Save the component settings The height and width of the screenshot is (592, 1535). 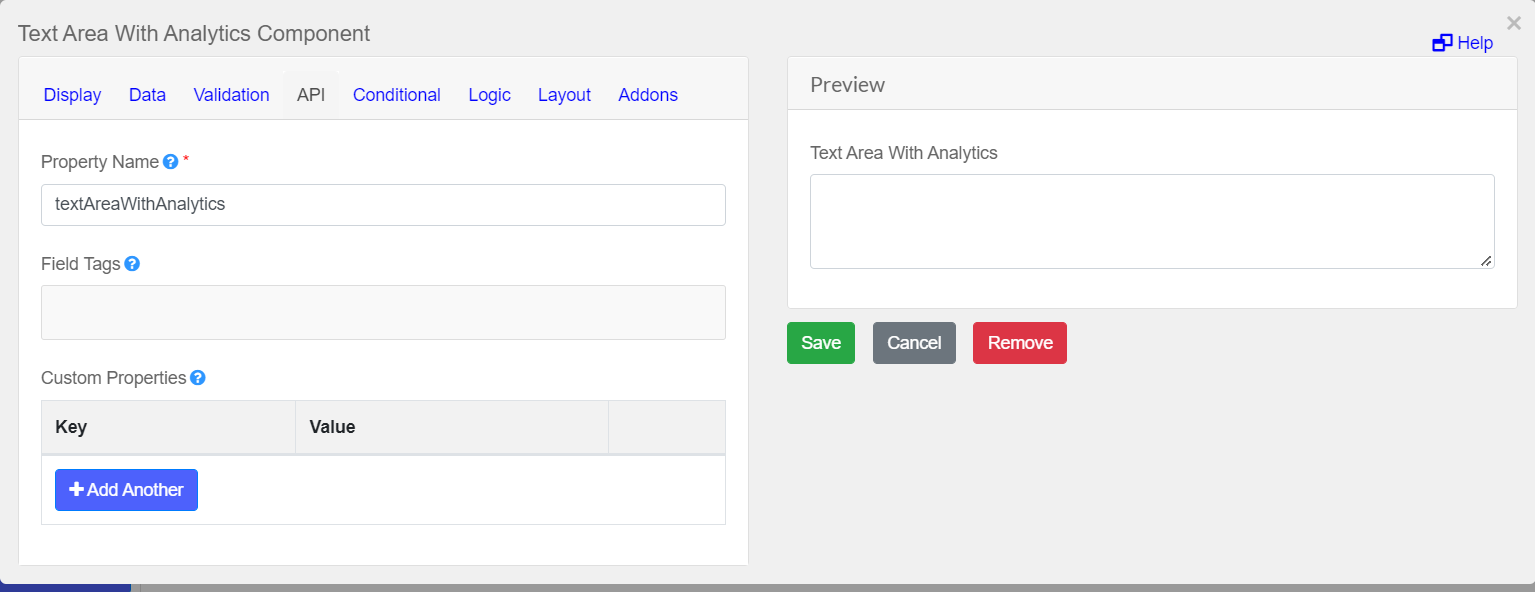coord(821,343)
